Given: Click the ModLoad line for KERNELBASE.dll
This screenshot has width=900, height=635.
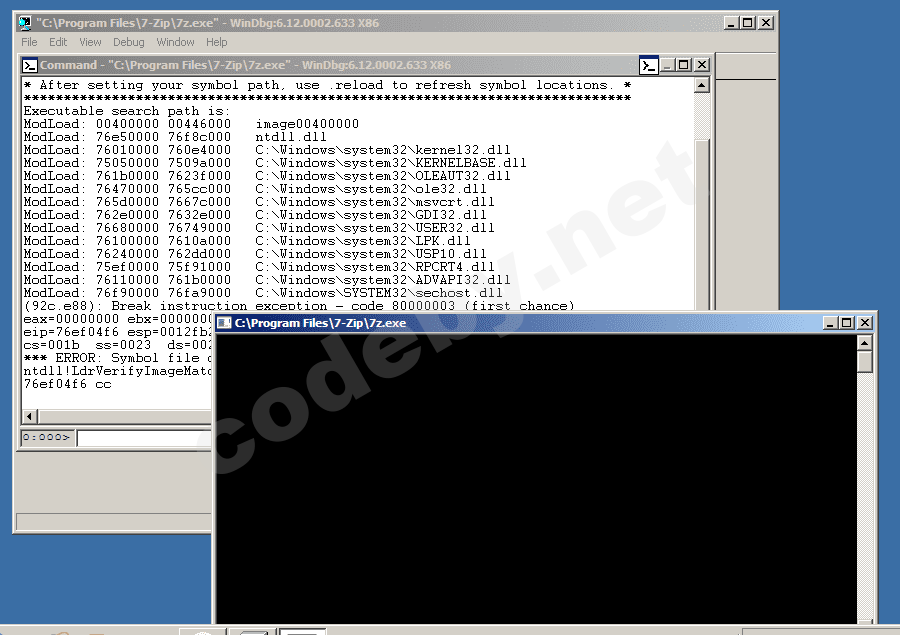Looking at the screenshot, I should 274,163.
